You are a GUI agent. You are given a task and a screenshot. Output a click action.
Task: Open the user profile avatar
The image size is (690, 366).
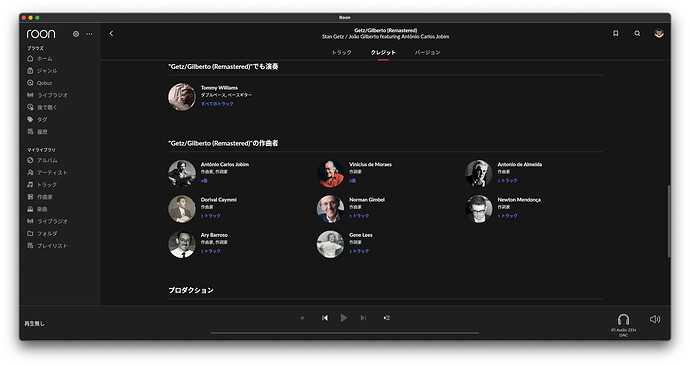[x=659, y=33]
